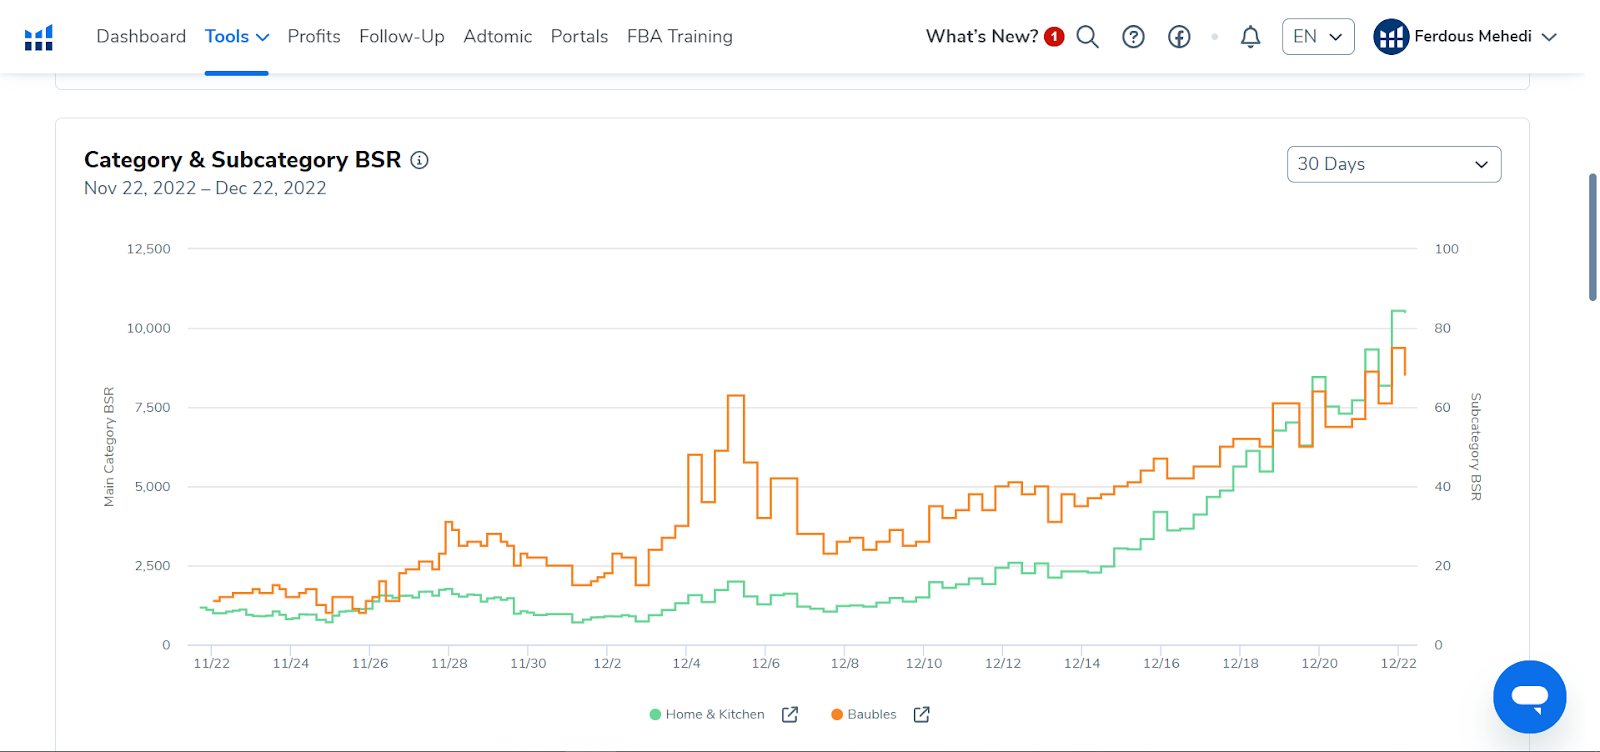Expand the Ferdous Mehedi account menu

(1466, 37)
